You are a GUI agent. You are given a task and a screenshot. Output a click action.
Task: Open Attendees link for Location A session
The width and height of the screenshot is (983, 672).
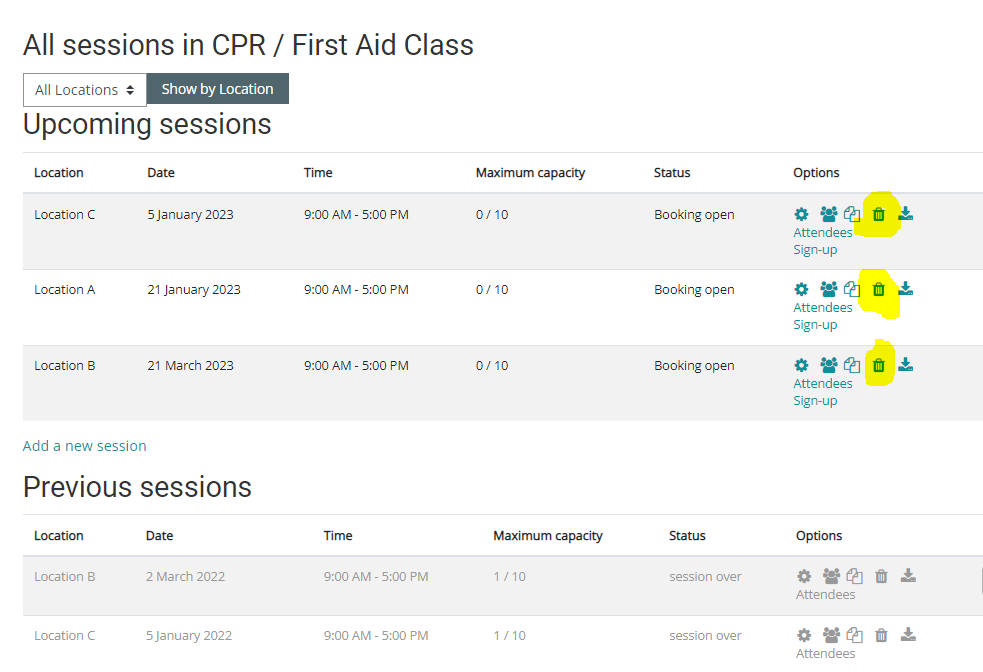[823, 307]
